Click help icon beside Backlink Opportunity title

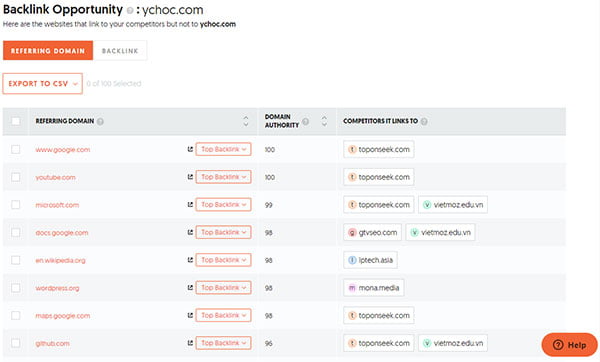[130, 10]
